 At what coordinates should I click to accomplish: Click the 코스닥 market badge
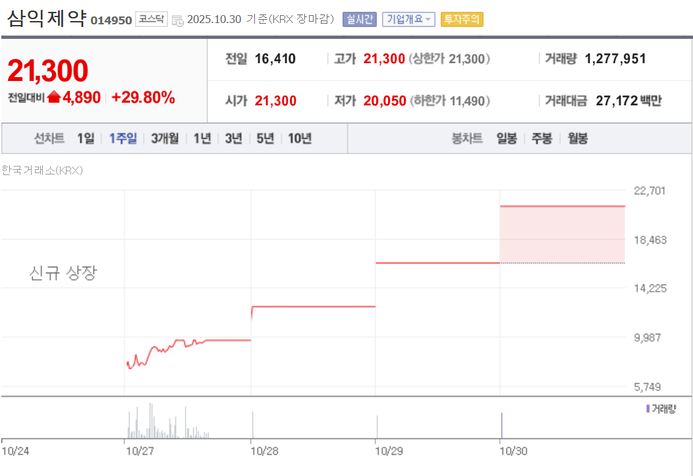[x=152, y=19]
